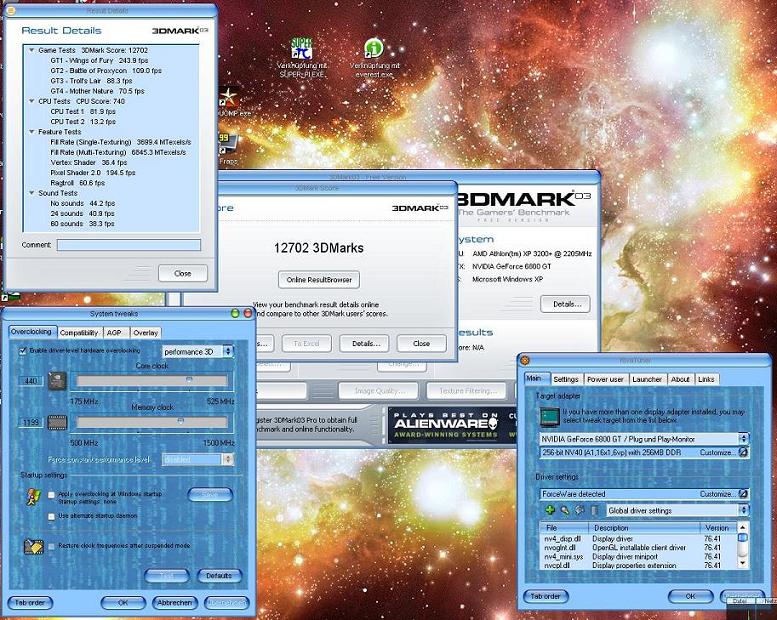777x620 pixels.
Task: Click OK in RivaTuner window
Action: (x=690, y=597)
